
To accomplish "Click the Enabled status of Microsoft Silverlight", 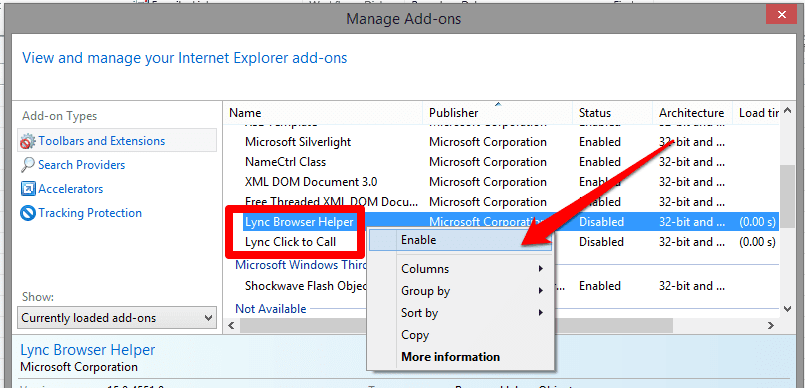I will click(x=600, y=142).
